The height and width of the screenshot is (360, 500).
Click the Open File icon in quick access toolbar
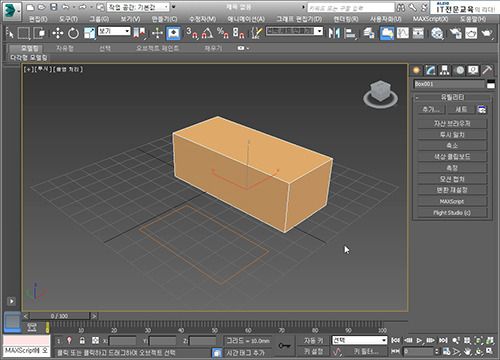(41, 7)
